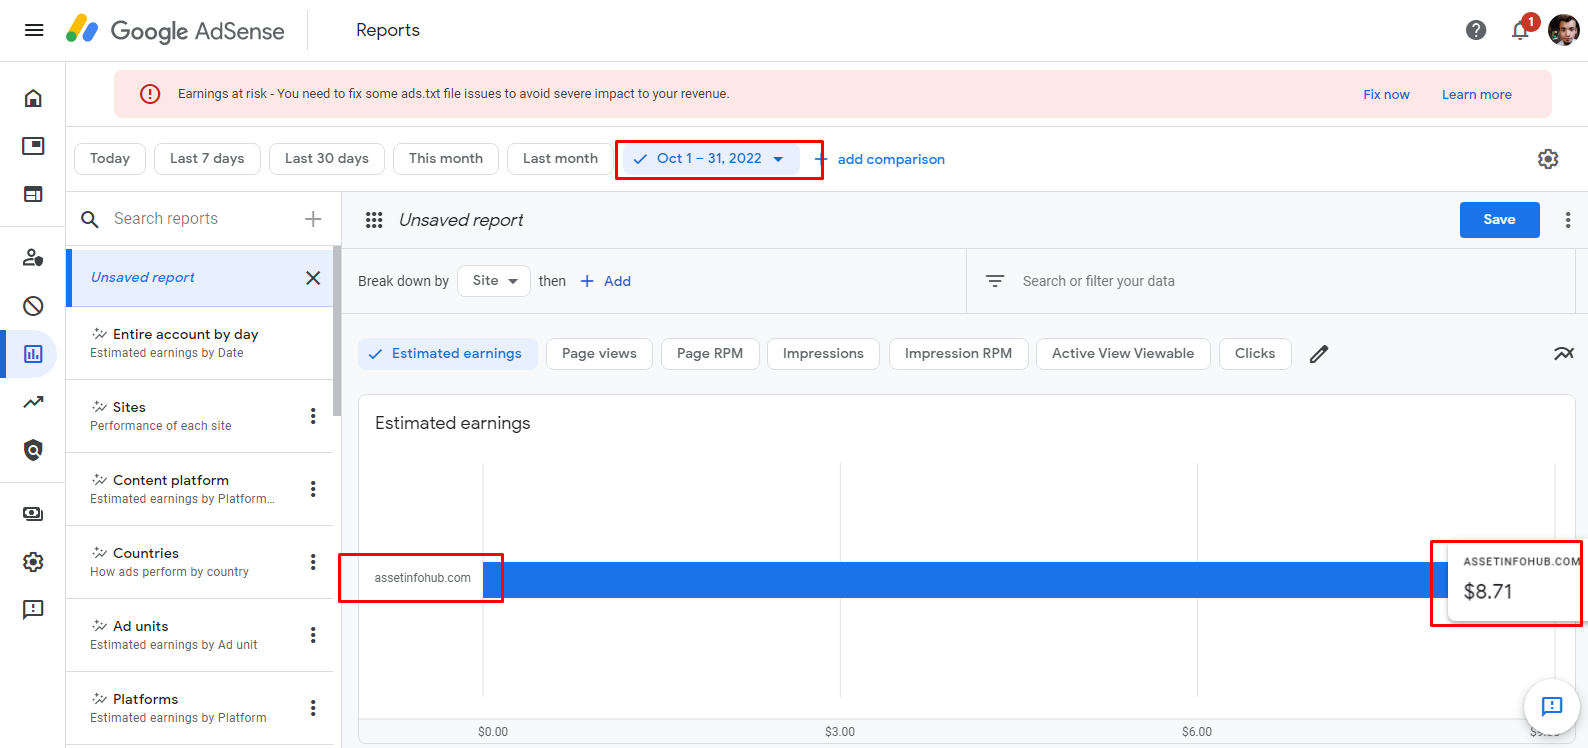Add a new report with plus icon
The width and height of the screenshot is (1588, 748).
pyautogui.click(x=313, y=219)
